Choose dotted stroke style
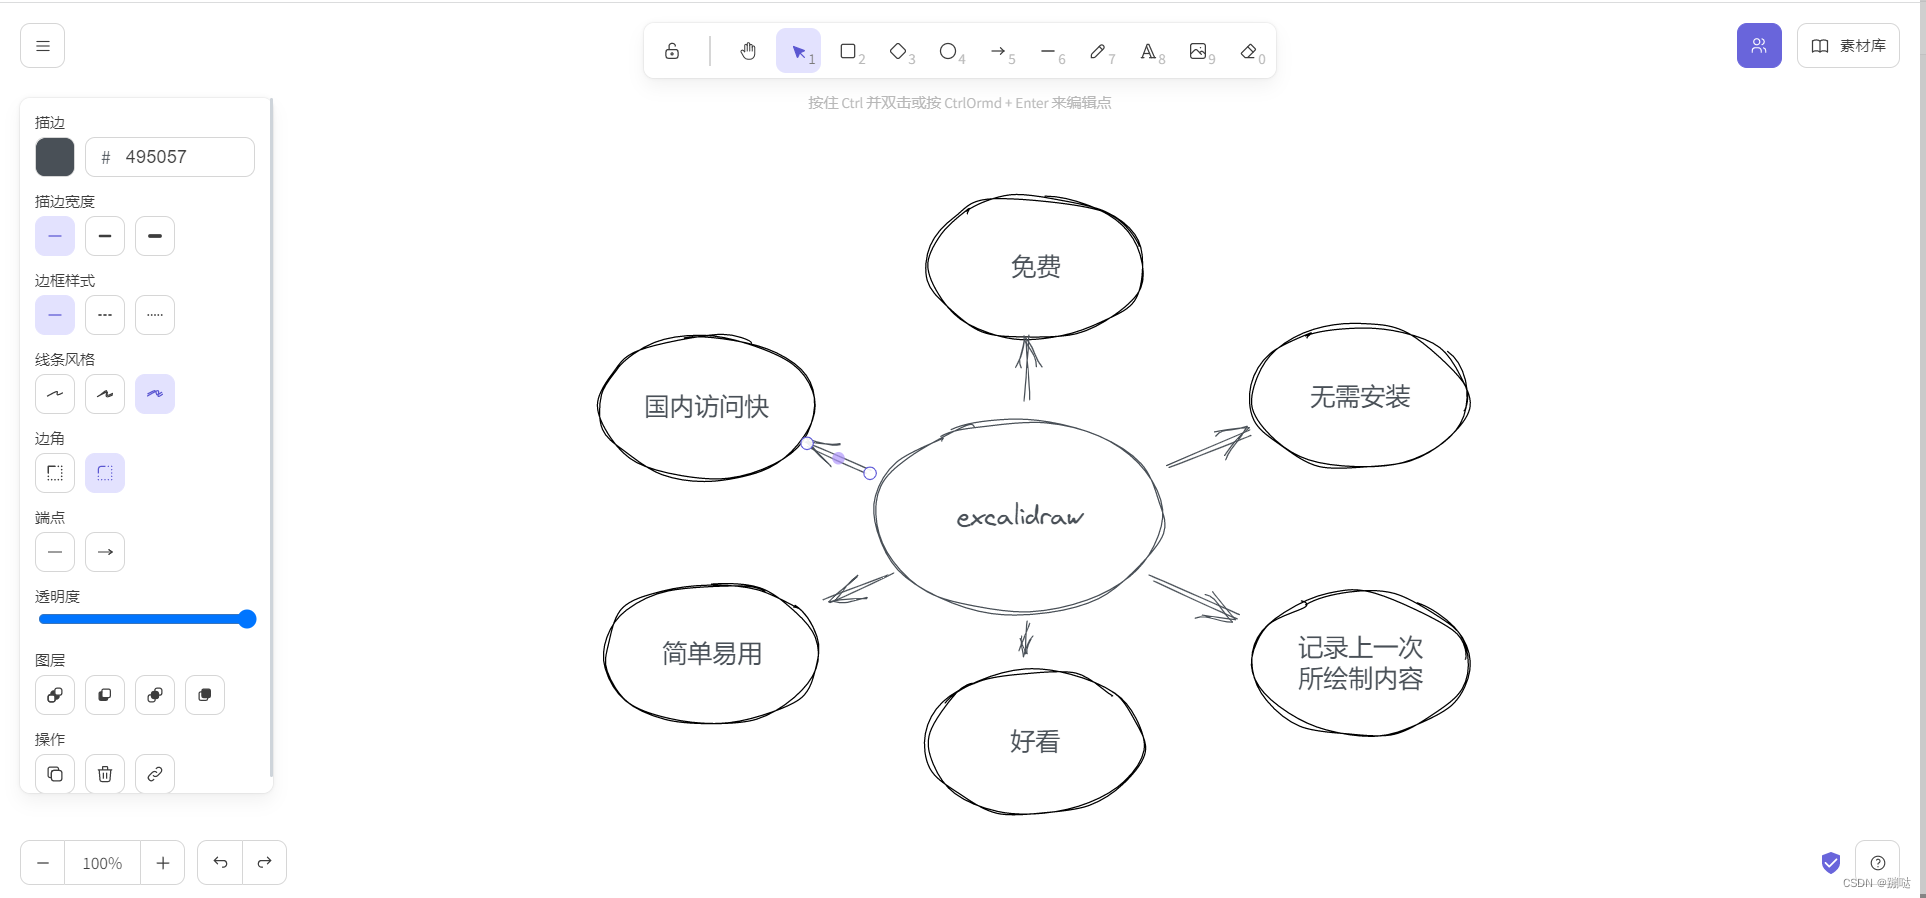 click(155, 315)
